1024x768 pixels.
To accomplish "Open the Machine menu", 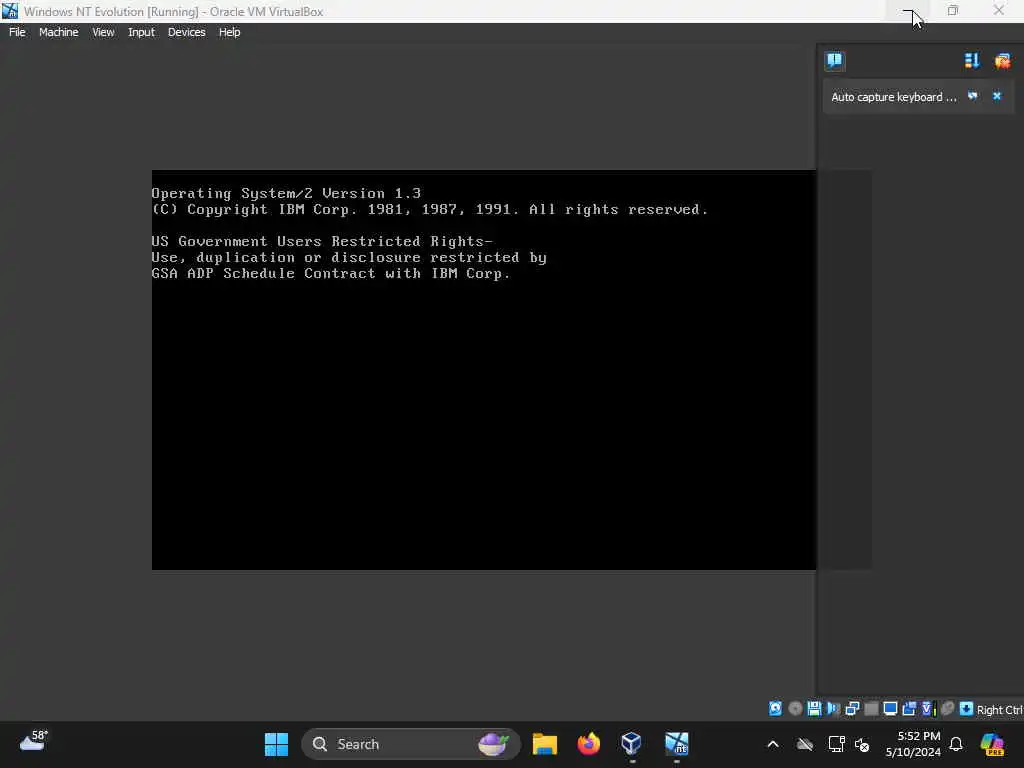I will point(58,32).
